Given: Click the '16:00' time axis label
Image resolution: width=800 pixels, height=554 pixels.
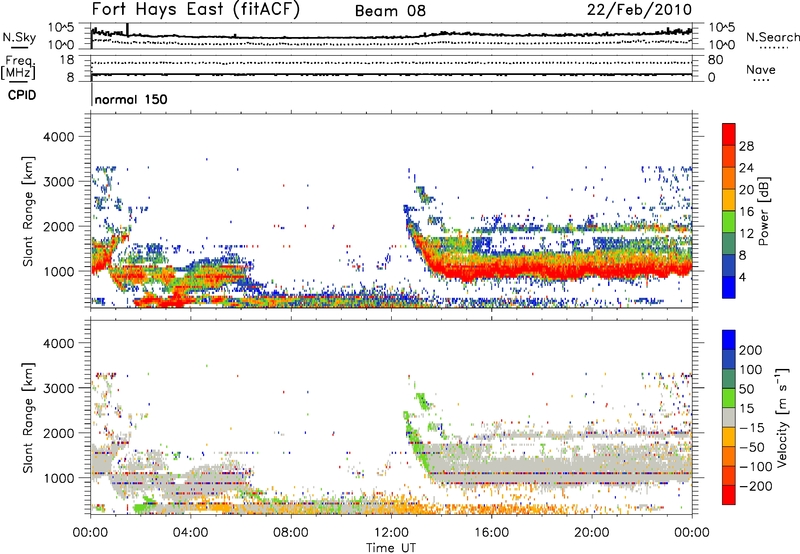Looking at the screenshot, I should pos(491,533).
